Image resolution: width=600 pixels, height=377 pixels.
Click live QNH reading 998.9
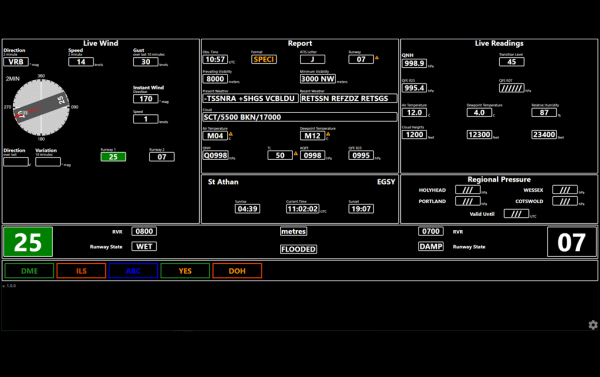point(414,63)
